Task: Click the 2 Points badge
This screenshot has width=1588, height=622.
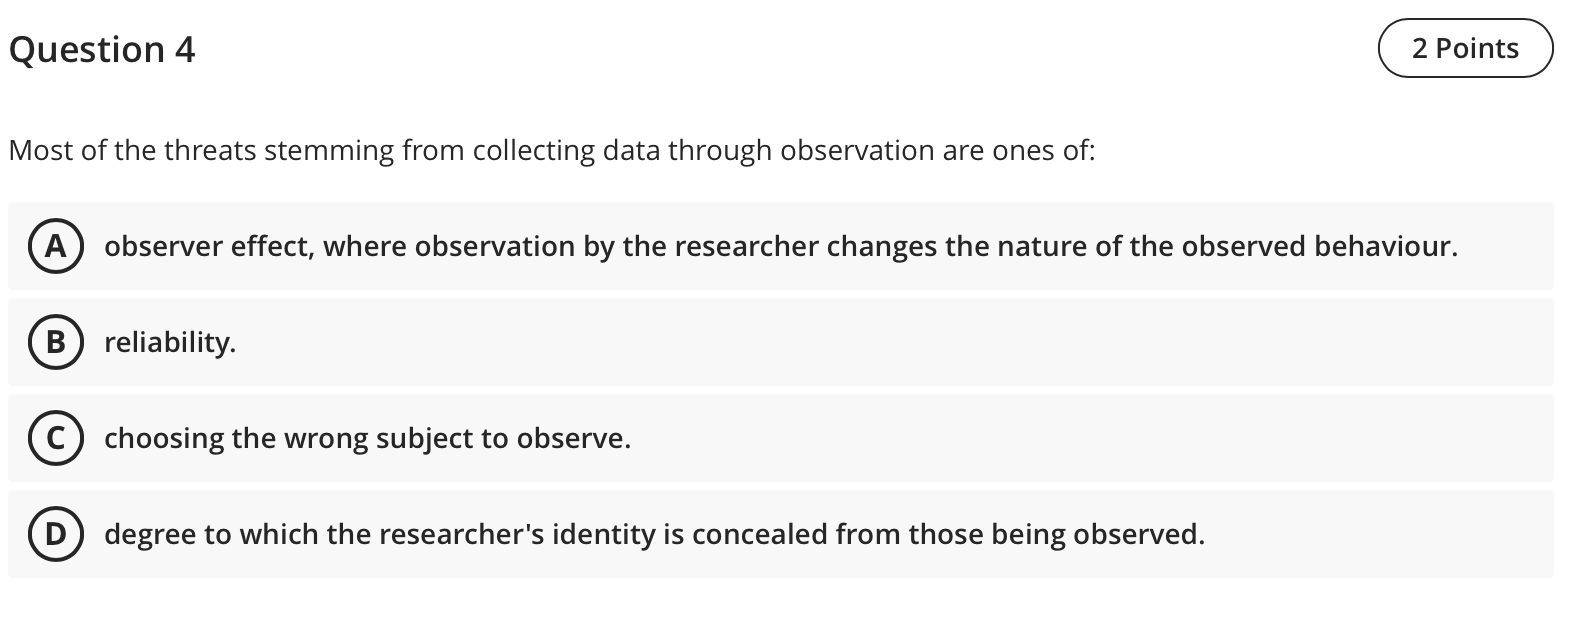Action: (1465, 47)
